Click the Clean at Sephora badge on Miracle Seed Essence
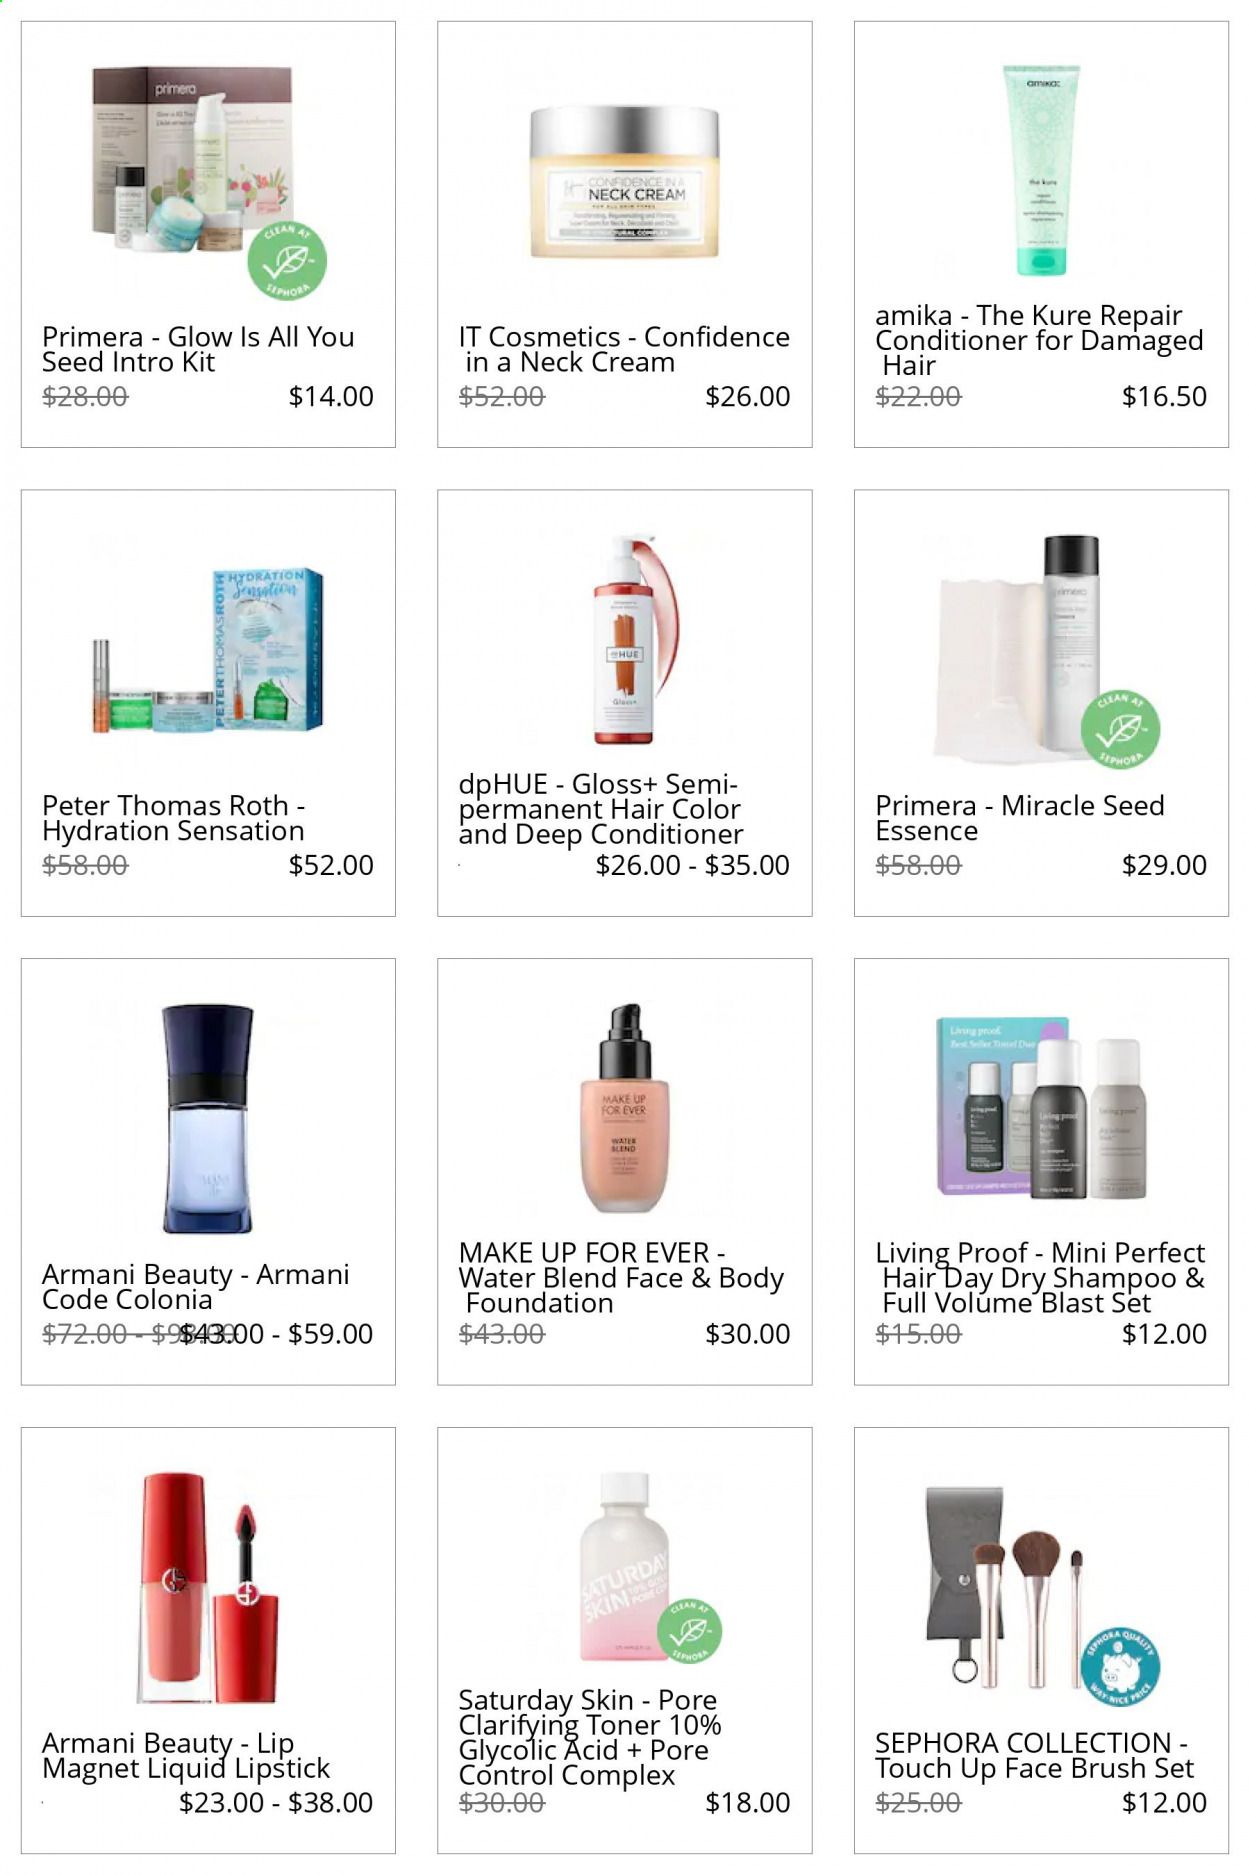The height and width of the screenshot is (1875, 1250). pyautogui.click(x=1120, y=730)
